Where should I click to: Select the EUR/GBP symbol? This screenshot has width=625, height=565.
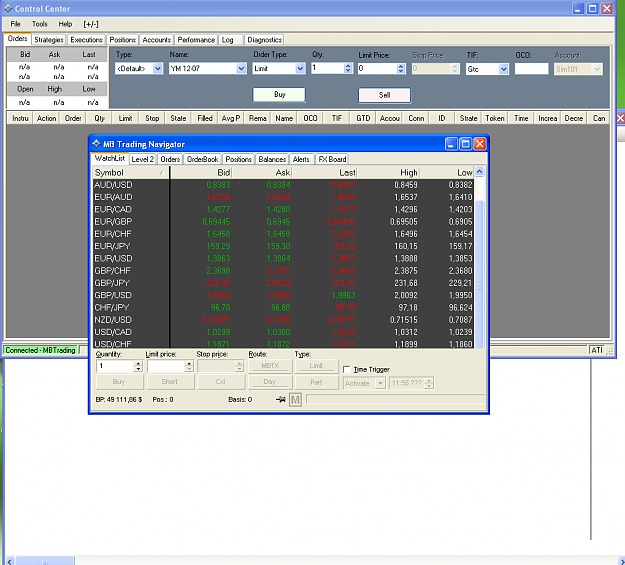pos(113,222)
